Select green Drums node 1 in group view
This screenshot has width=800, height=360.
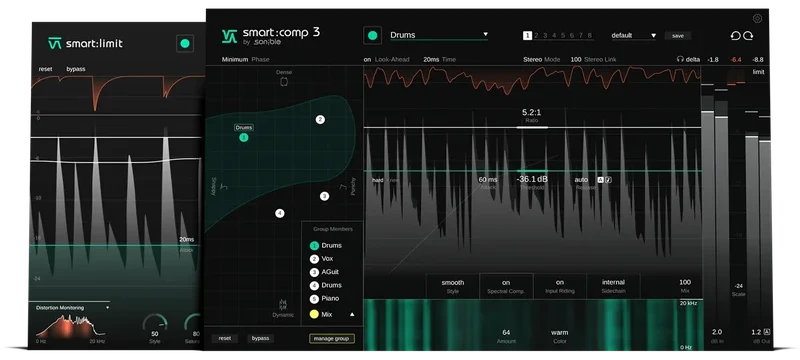tap(244, 137)
